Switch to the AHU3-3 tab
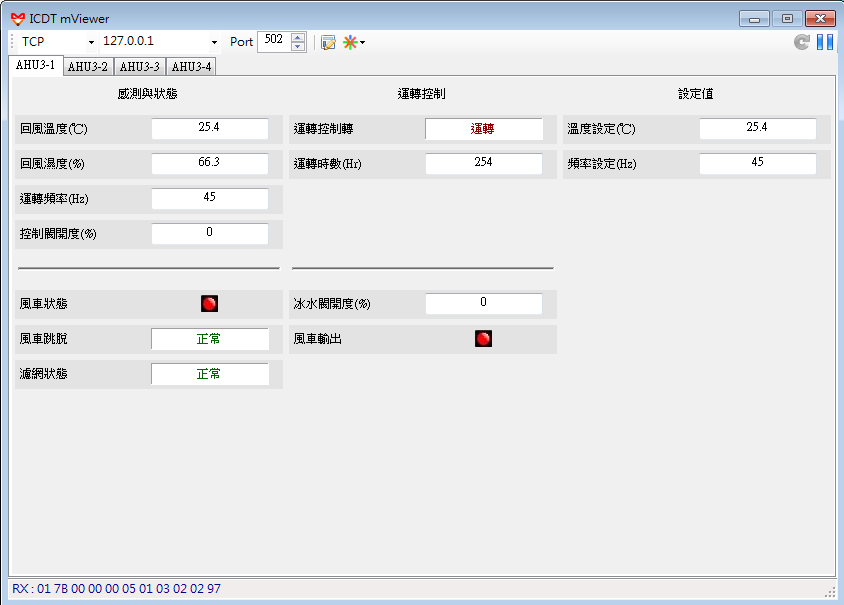This screenshot has height=605, width=844. (140, 67)
